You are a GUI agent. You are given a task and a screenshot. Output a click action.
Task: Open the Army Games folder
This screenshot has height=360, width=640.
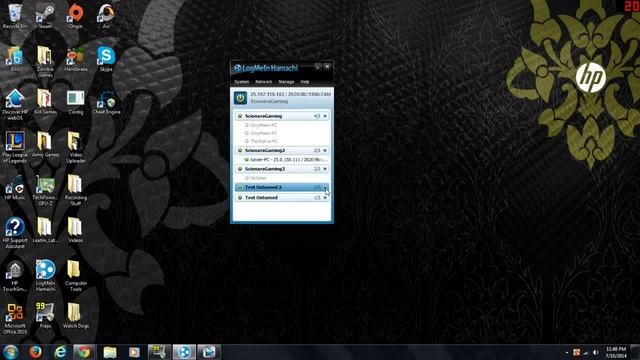coord(45,145)
